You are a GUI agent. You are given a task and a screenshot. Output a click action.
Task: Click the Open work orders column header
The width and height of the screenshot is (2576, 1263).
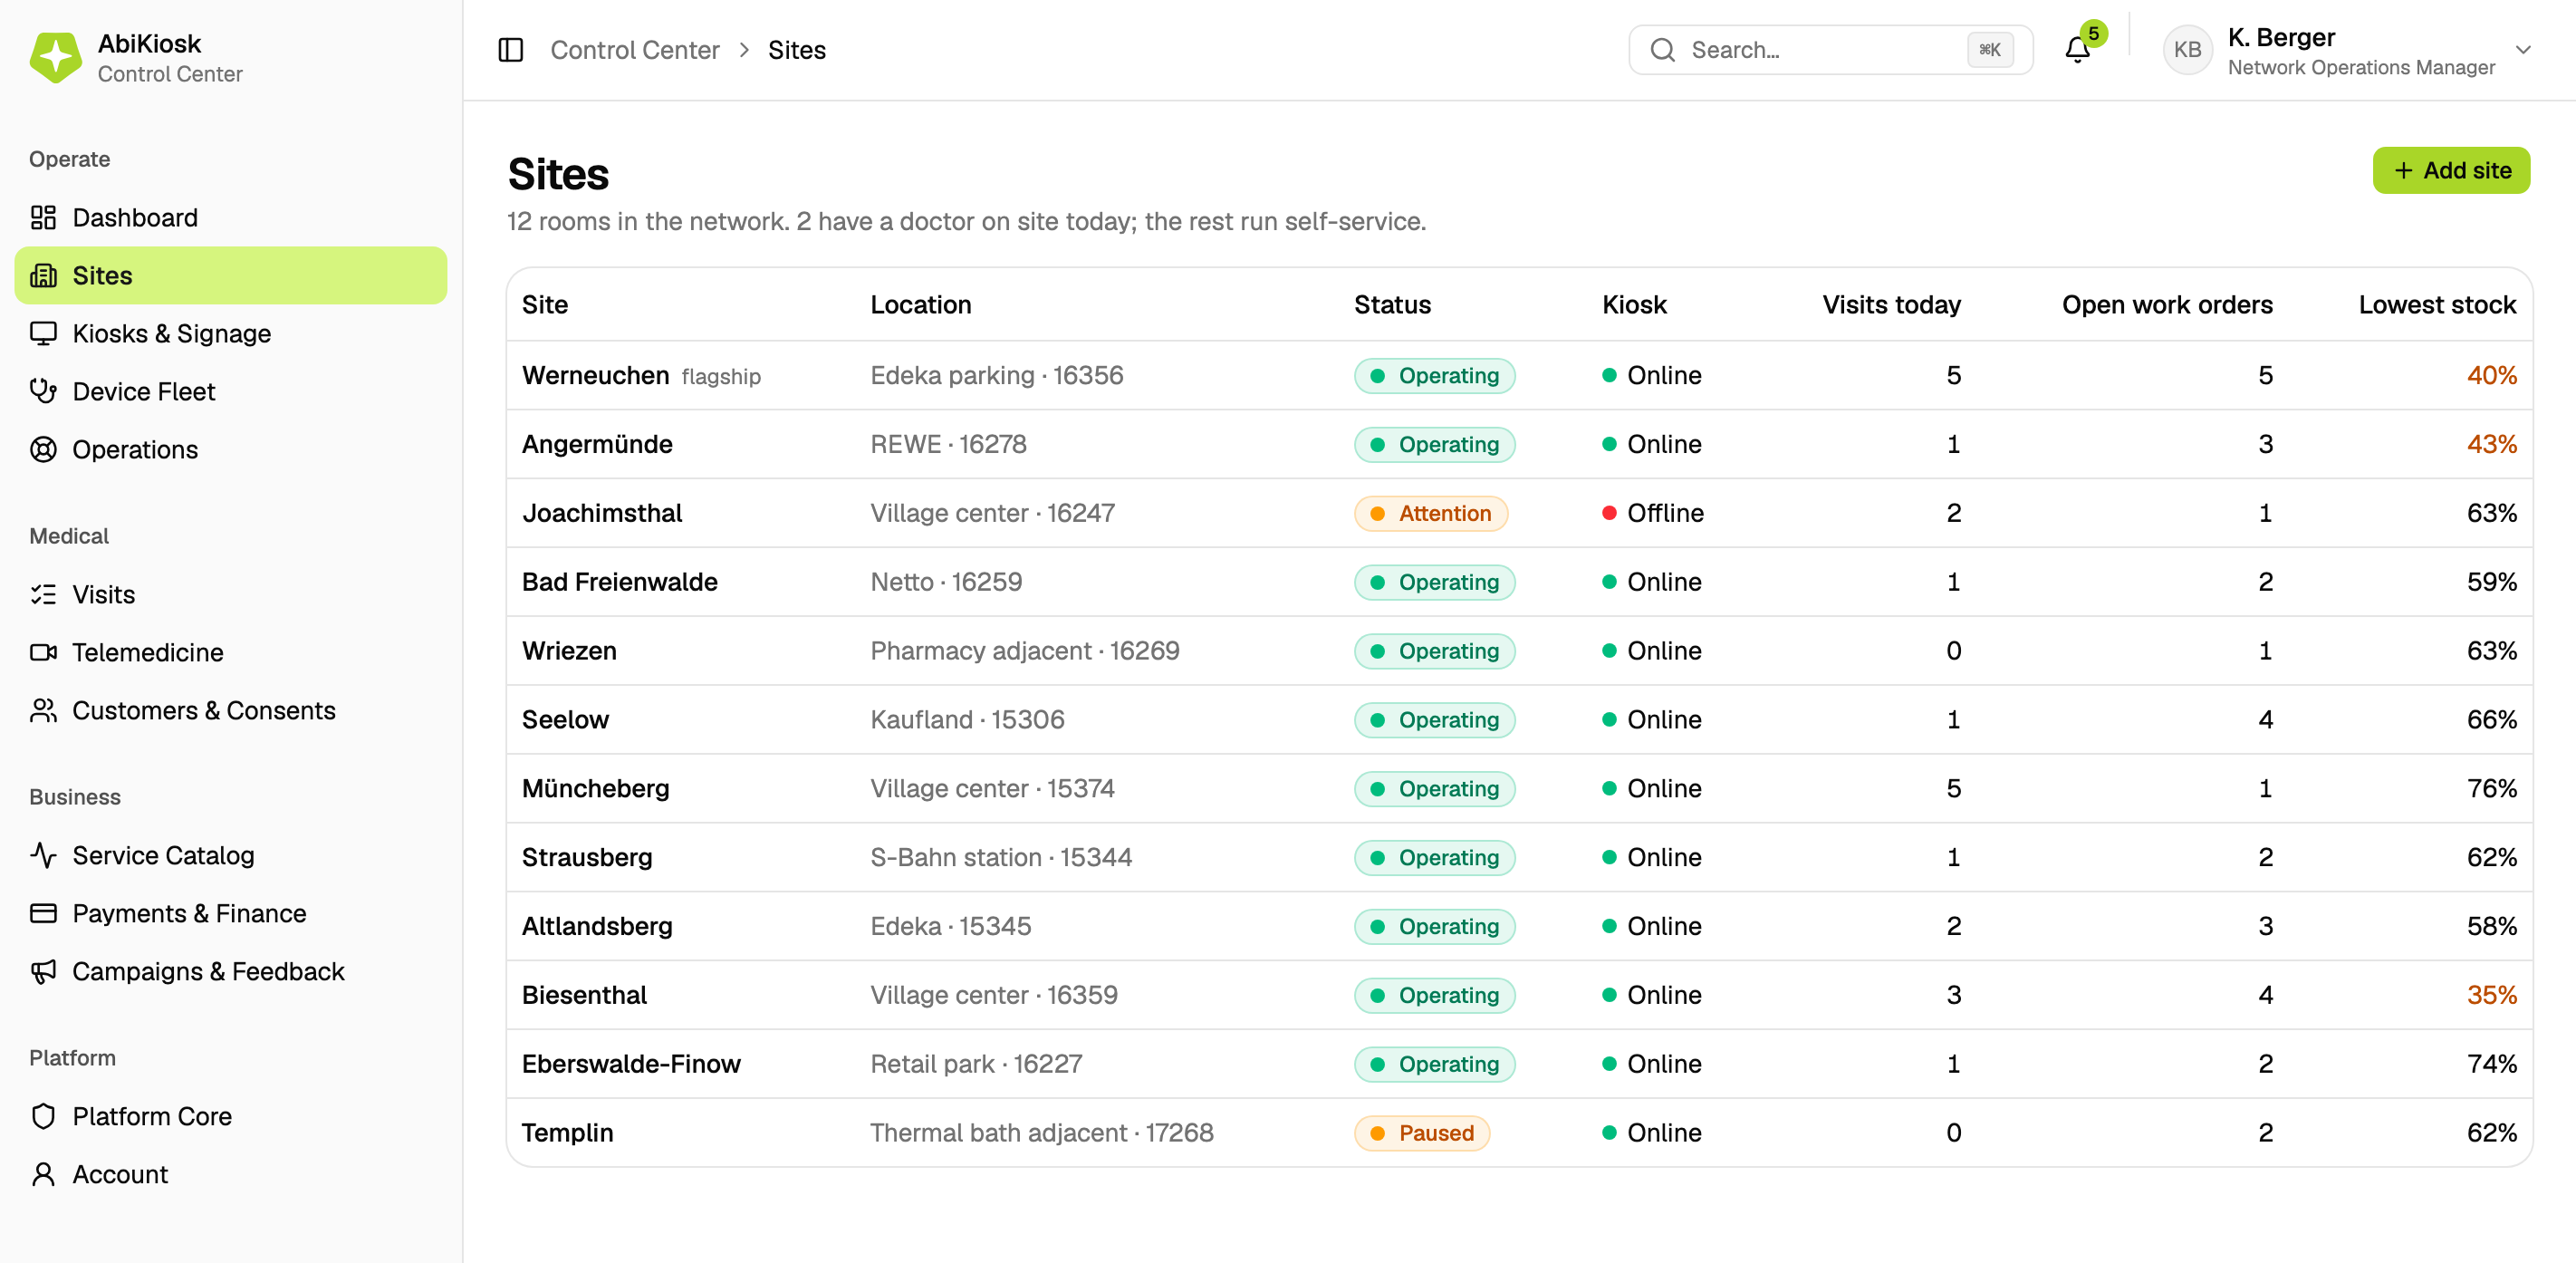tap(2167, 305)
